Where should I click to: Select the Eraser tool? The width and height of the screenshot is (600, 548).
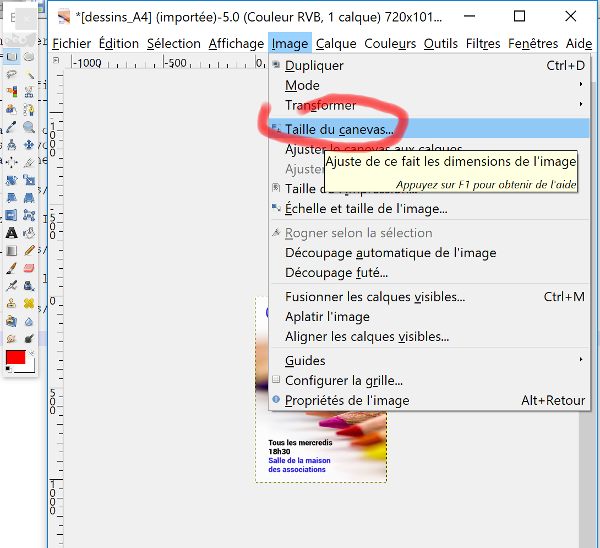pos(29,268)
